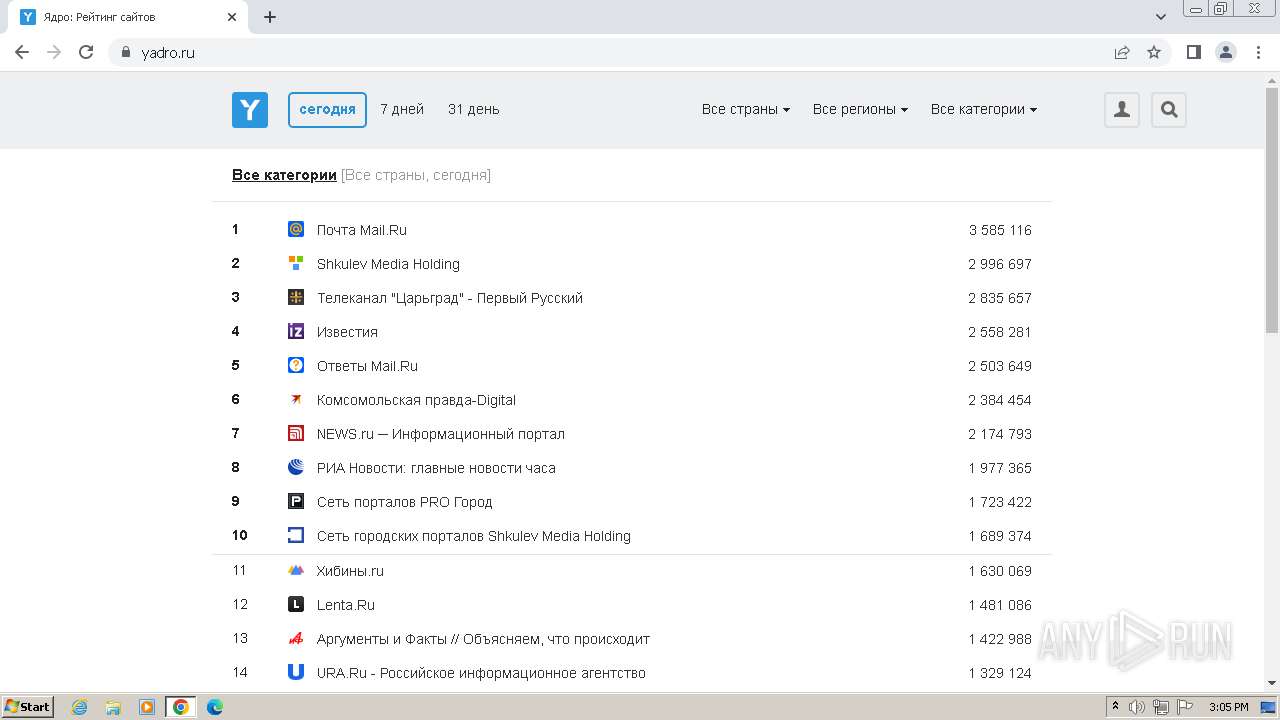Open a new browser tab

270,17
